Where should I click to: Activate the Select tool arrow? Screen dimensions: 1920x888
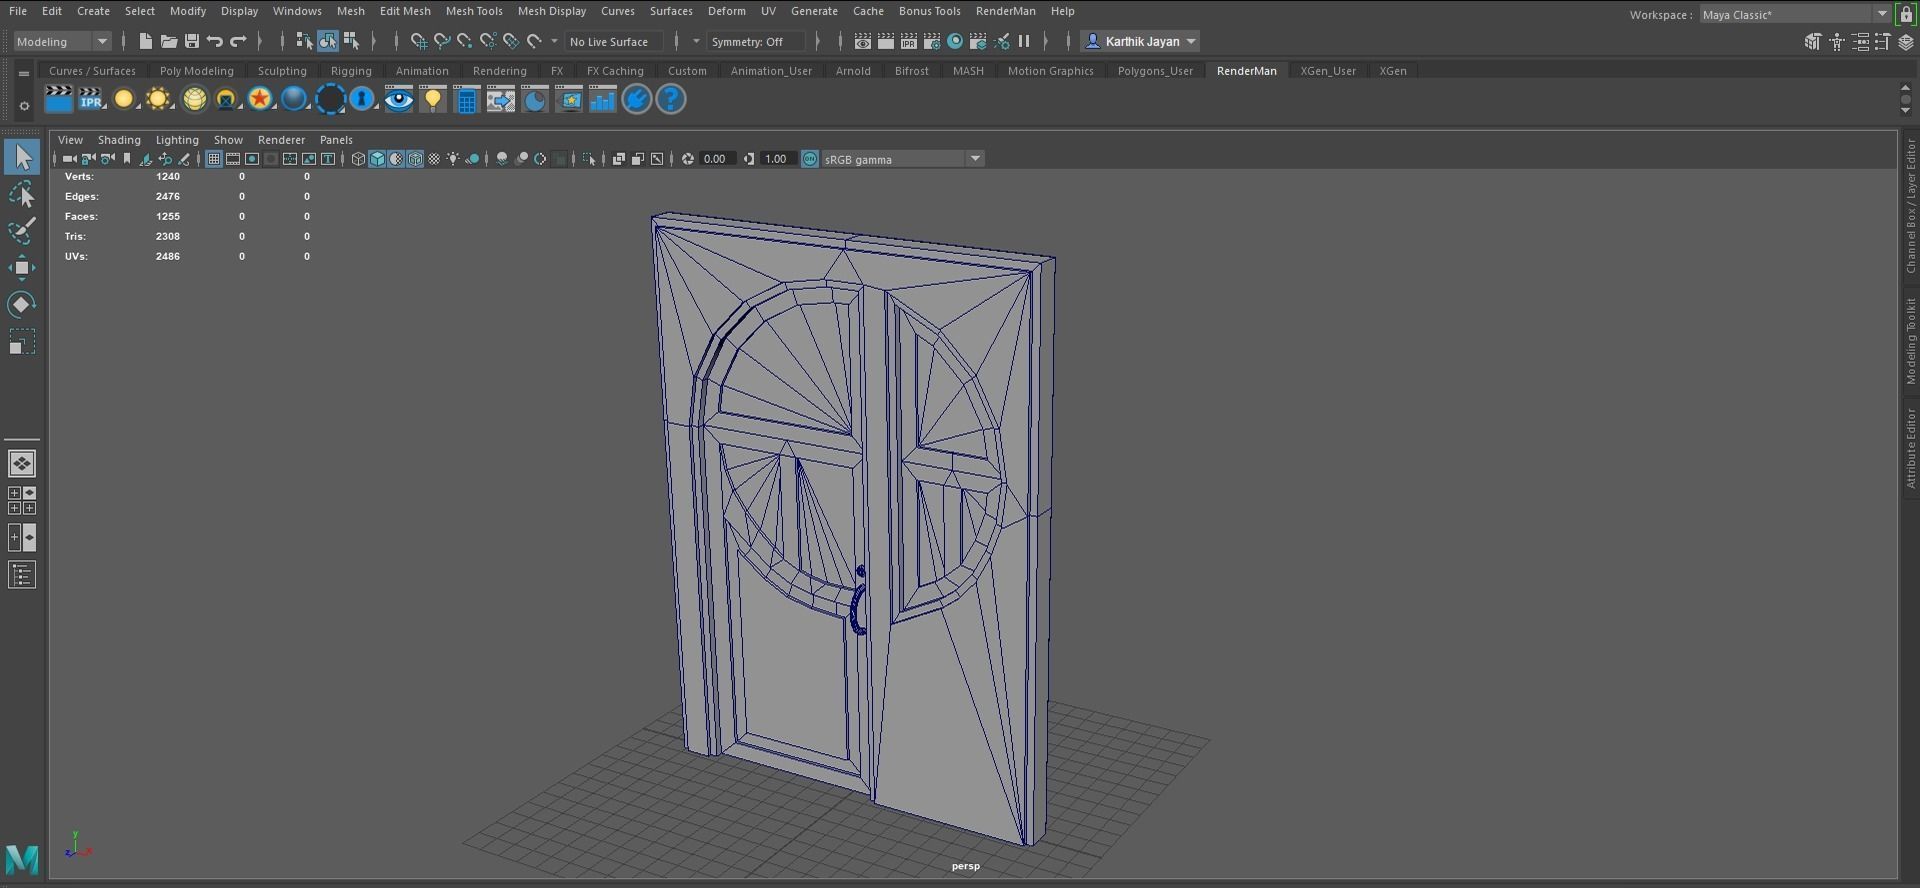coord(22,157)
